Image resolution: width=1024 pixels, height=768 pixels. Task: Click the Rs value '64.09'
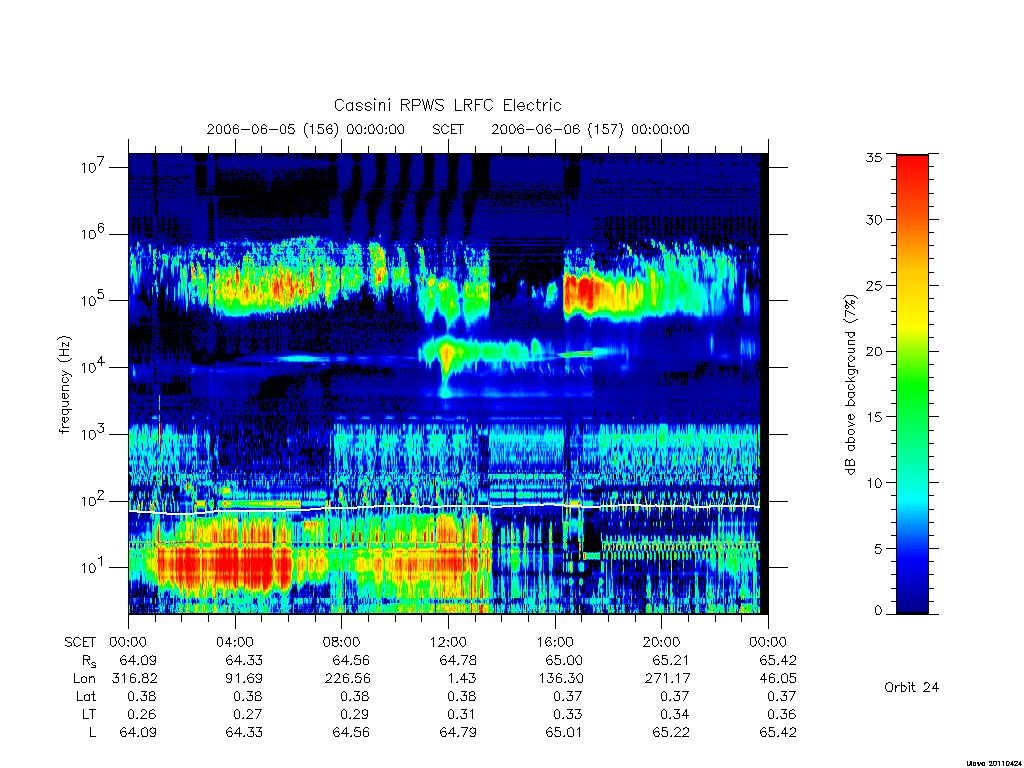138,660
